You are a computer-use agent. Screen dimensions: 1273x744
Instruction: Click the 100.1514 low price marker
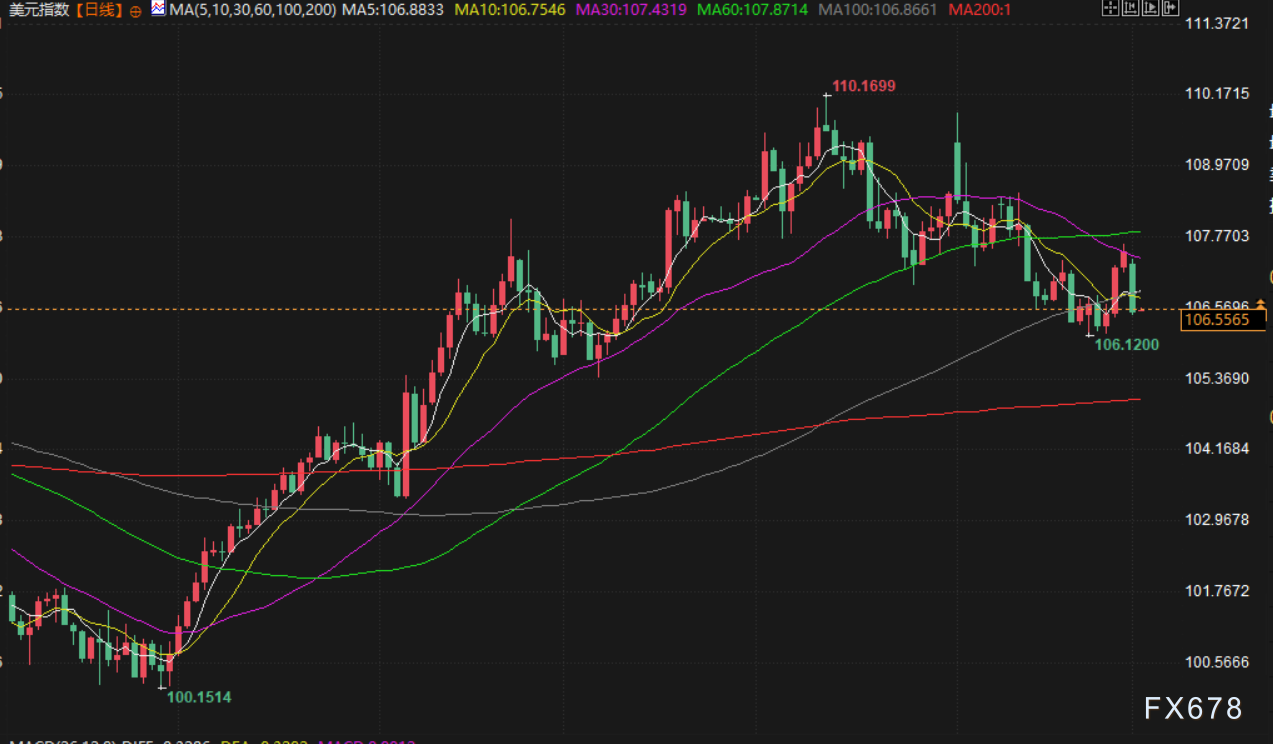[x=199, y=697]
